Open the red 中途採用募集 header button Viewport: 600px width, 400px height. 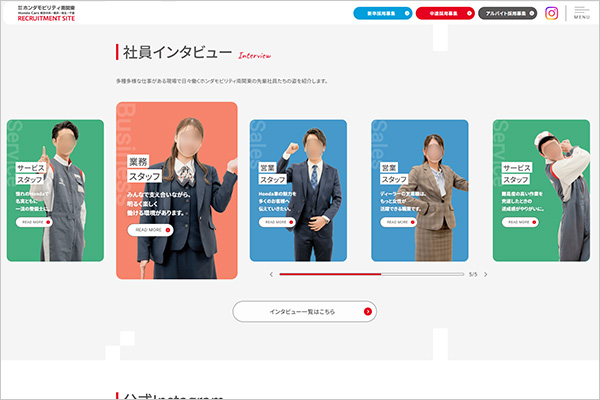coord(443,14)
